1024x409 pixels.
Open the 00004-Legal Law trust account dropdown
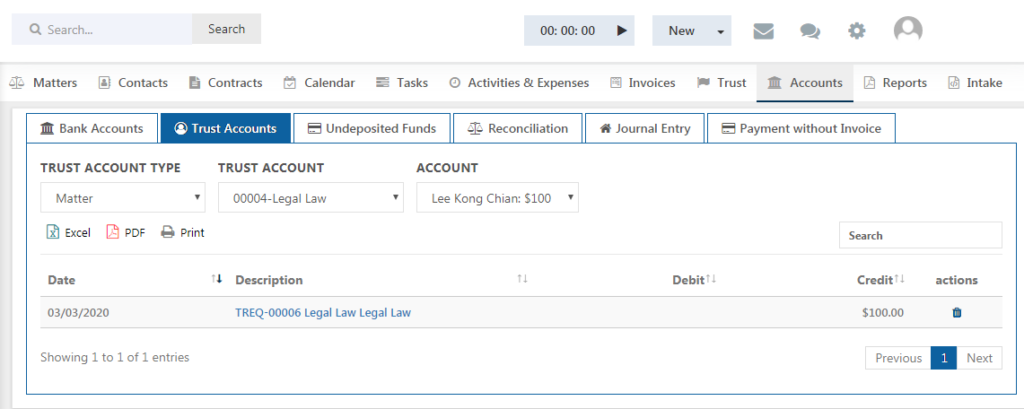click(x=311, y=197)
